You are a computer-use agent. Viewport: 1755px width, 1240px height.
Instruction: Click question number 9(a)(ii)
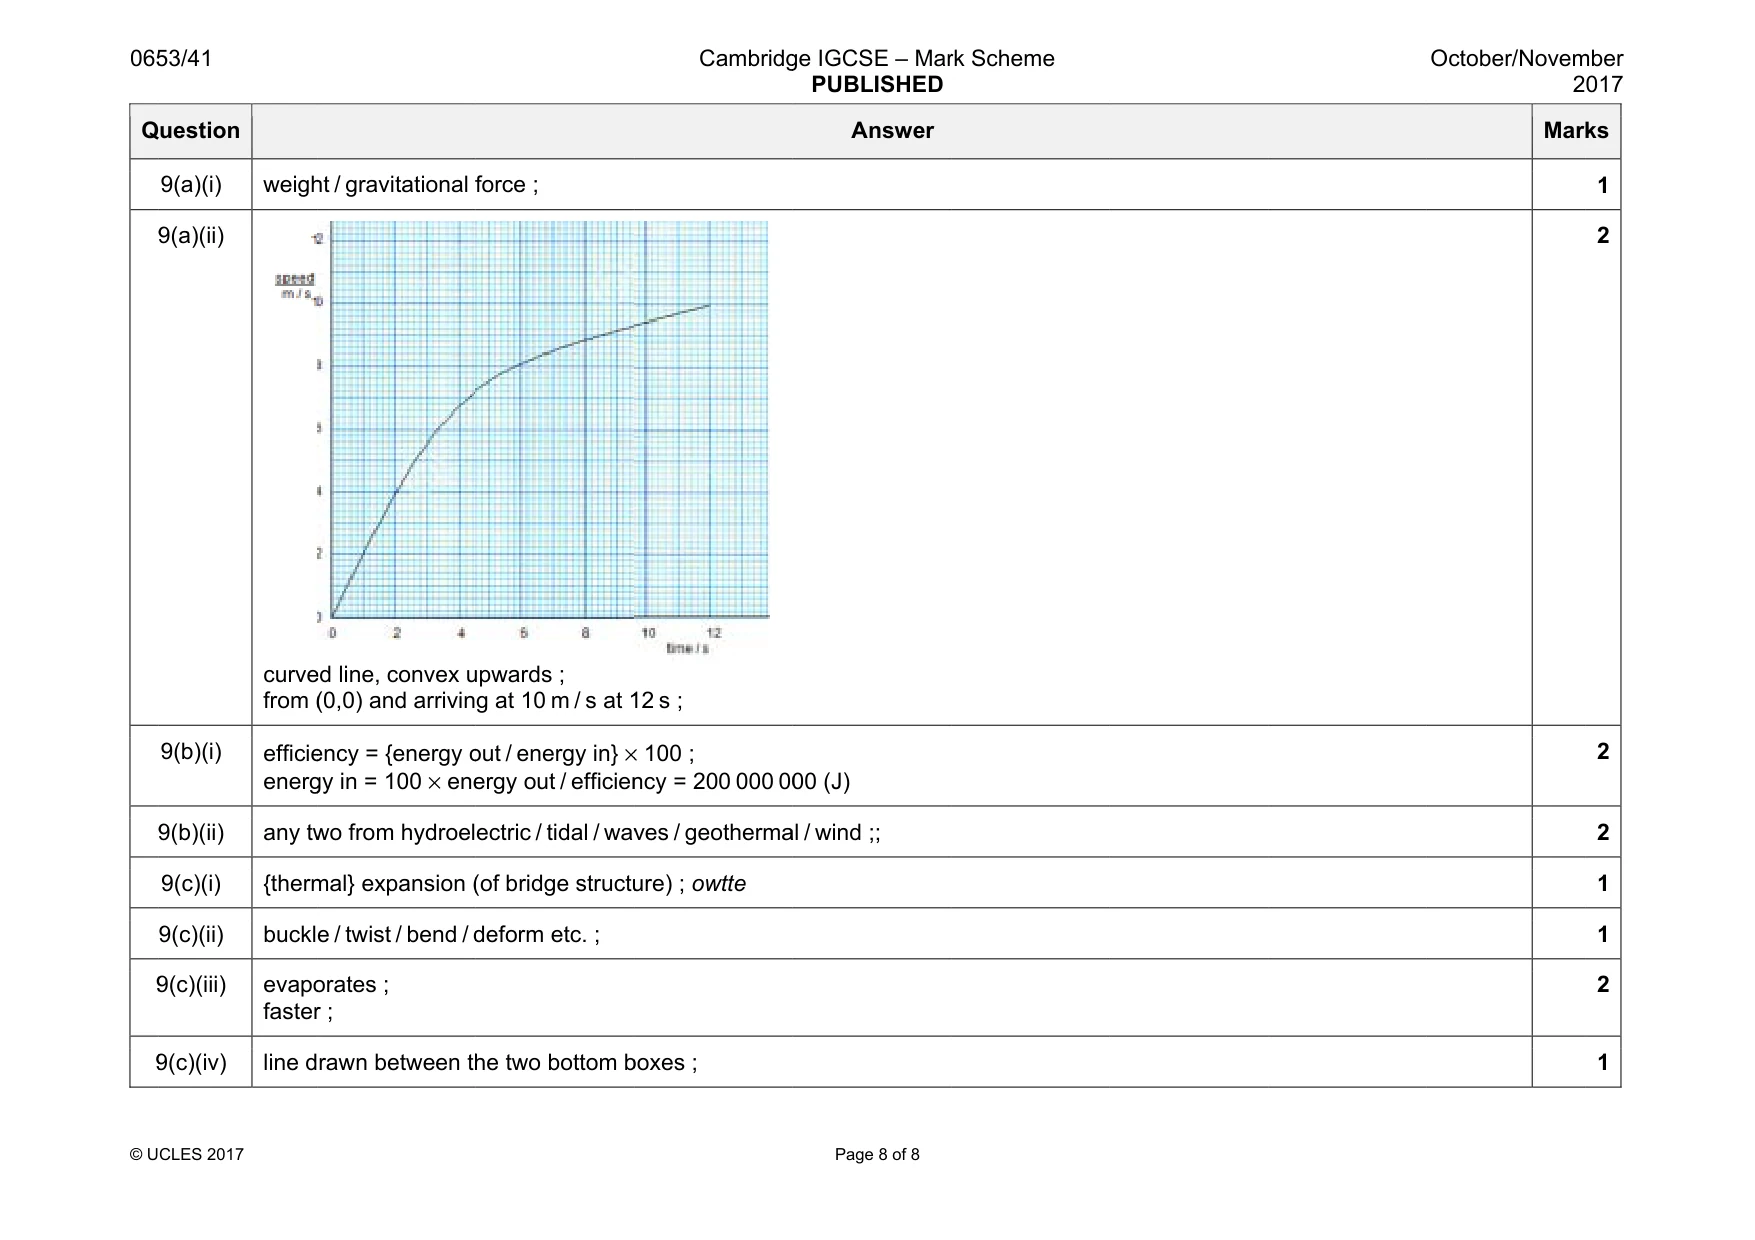191,236
